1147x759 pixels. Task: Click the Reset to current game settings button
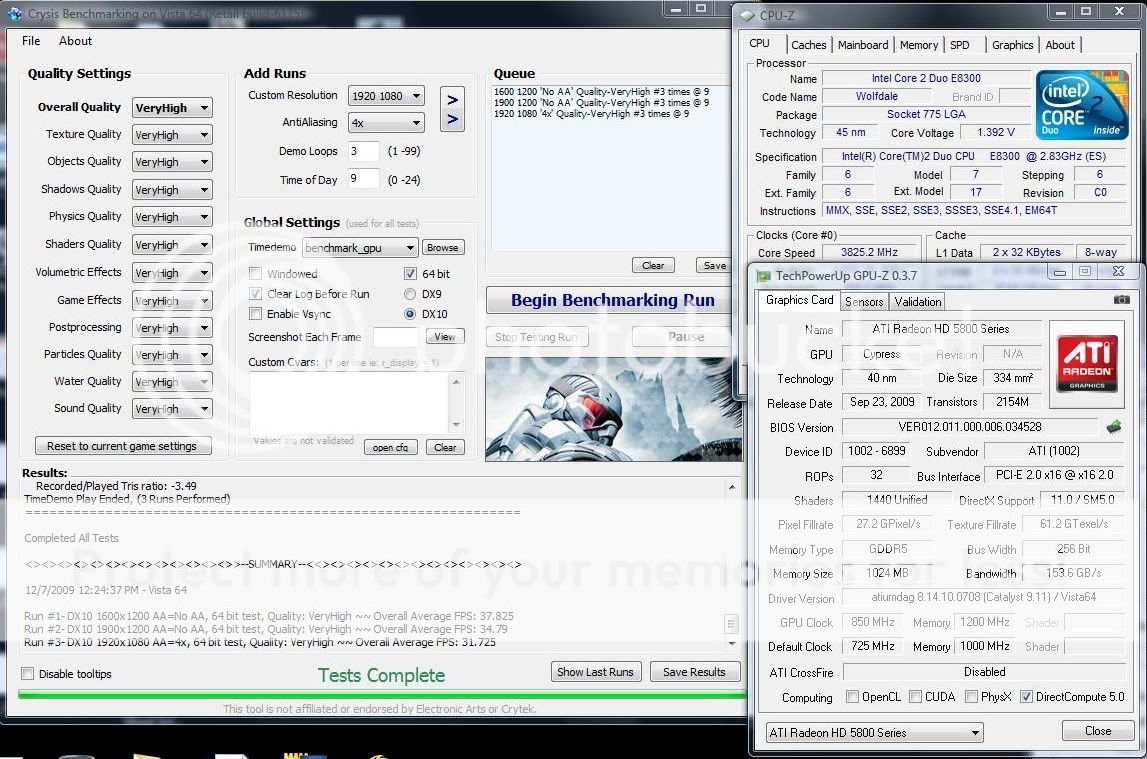[x=122, y=445]
